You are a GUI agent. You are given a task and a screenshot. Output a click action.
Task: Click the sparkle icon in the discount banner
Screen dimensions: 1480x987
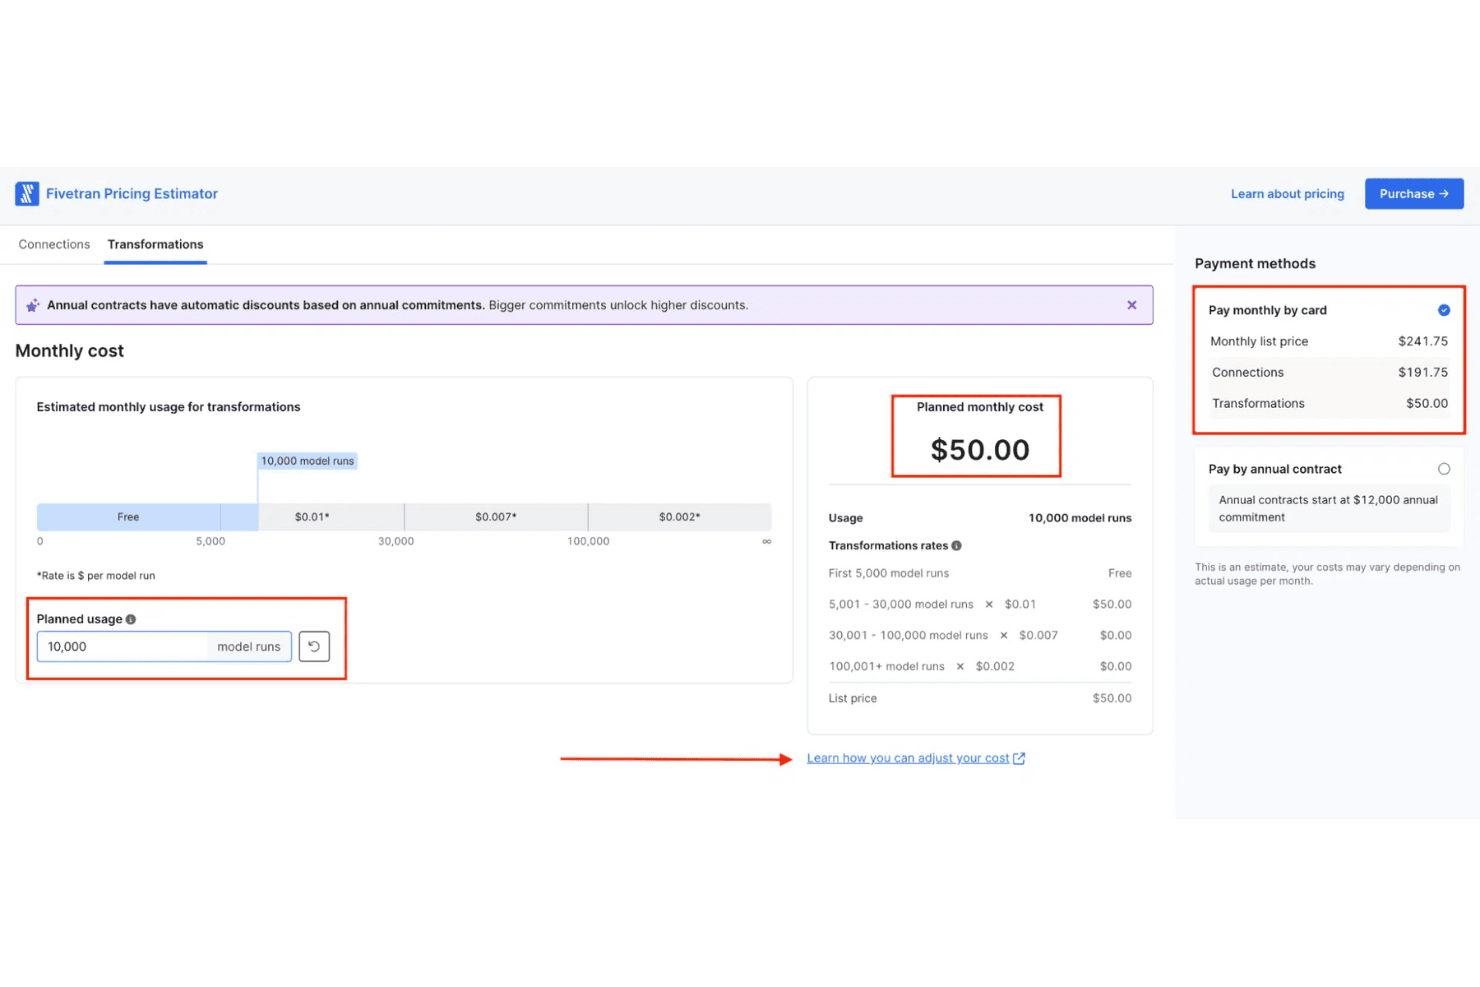coord(33,305)
